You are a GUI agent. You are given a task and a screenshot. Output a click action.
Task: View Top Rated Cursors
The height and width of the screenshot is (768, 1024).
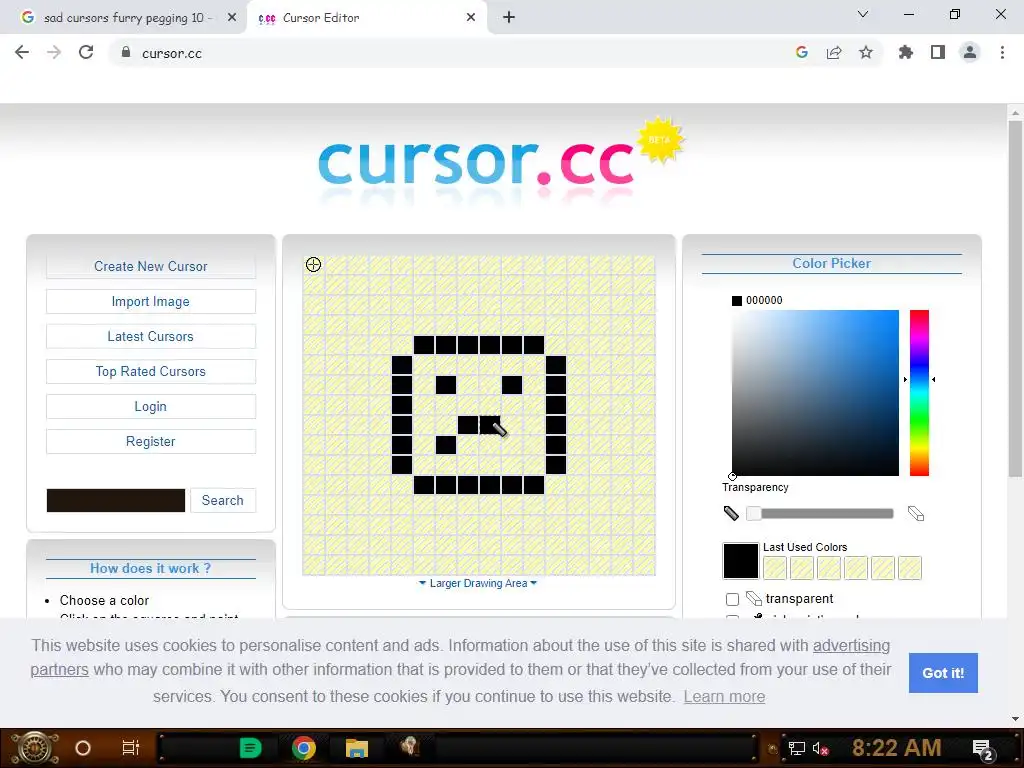point(151,372)
